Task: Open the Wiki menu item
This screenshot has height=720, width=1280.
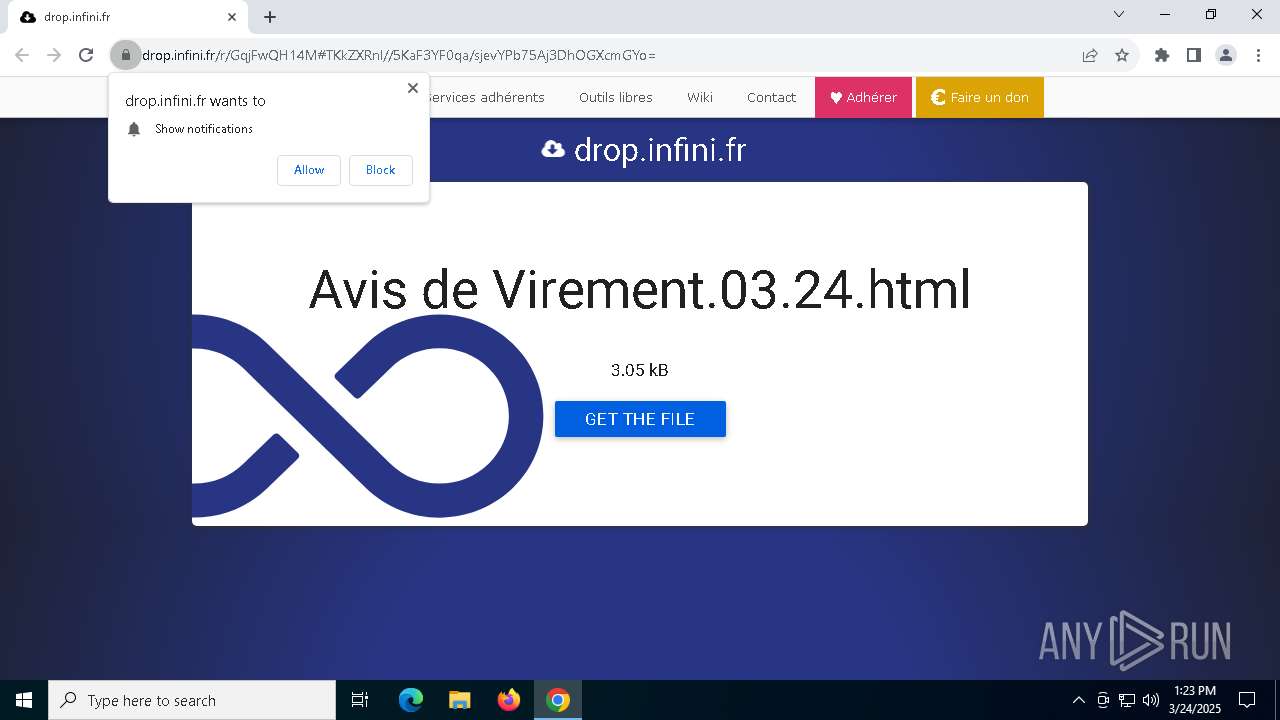Action: coord(700,97)
